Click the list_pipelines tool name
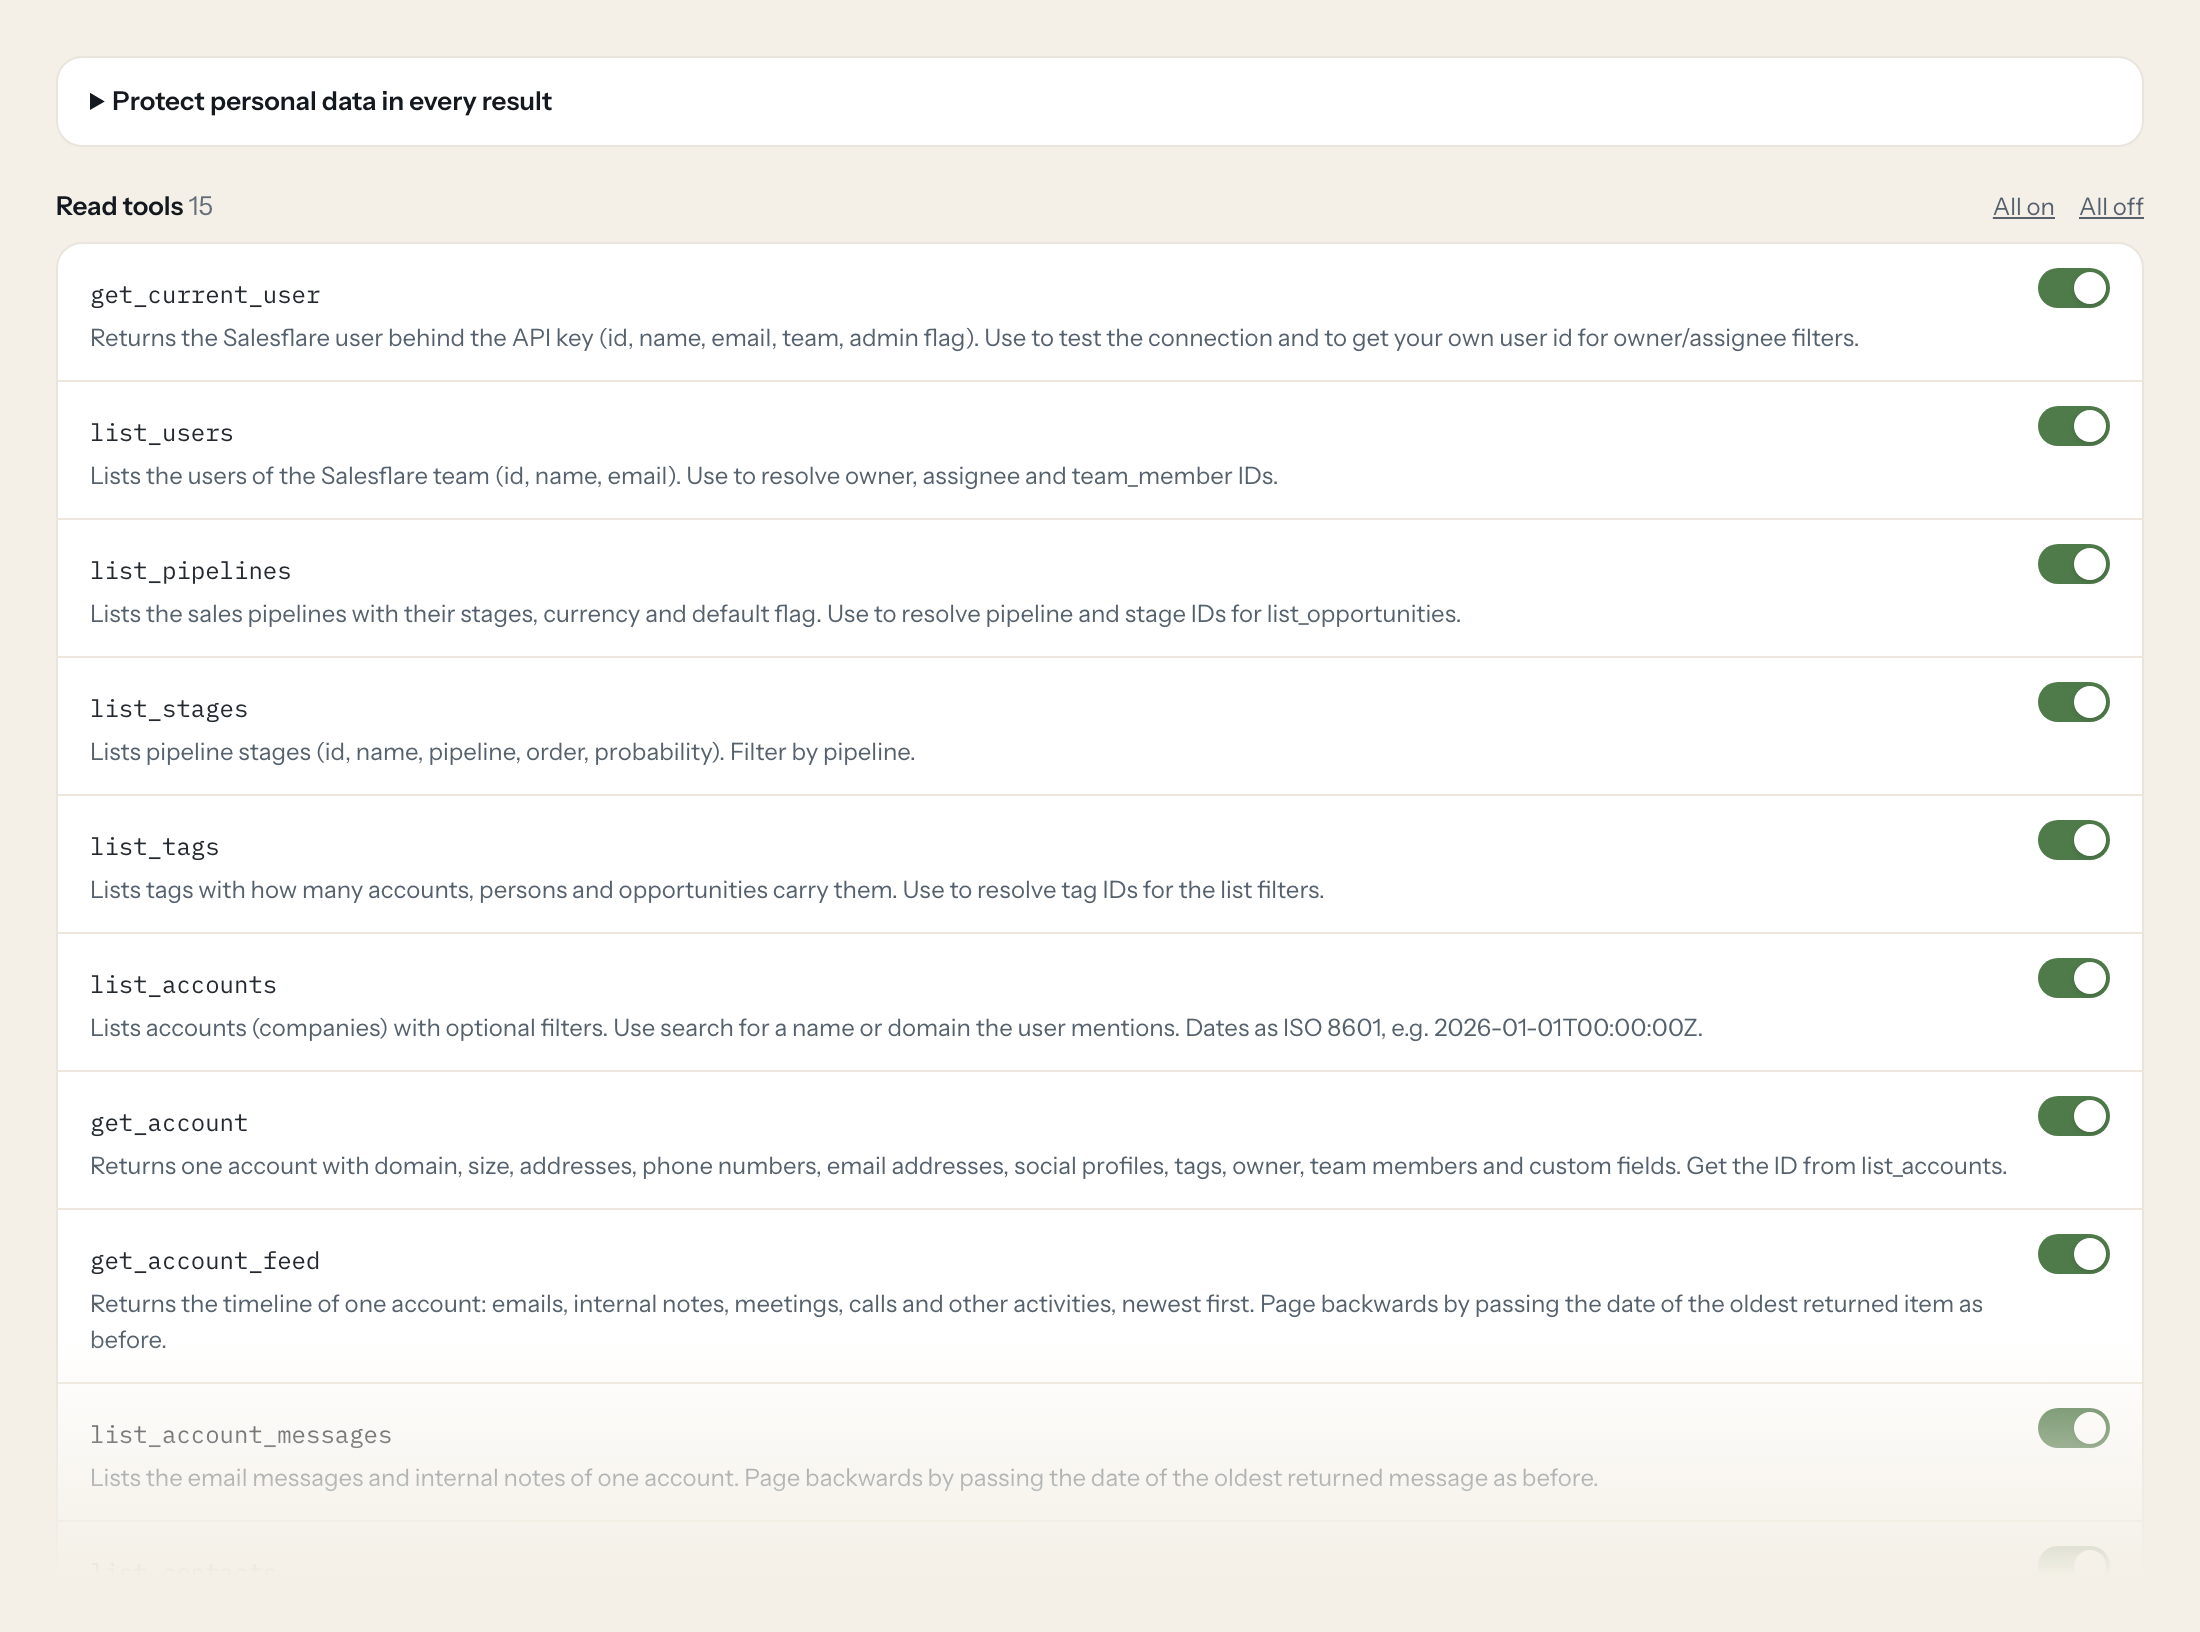Image resolution: width=2200 pixels, height=1632 pixels. [x=191, y=571]
